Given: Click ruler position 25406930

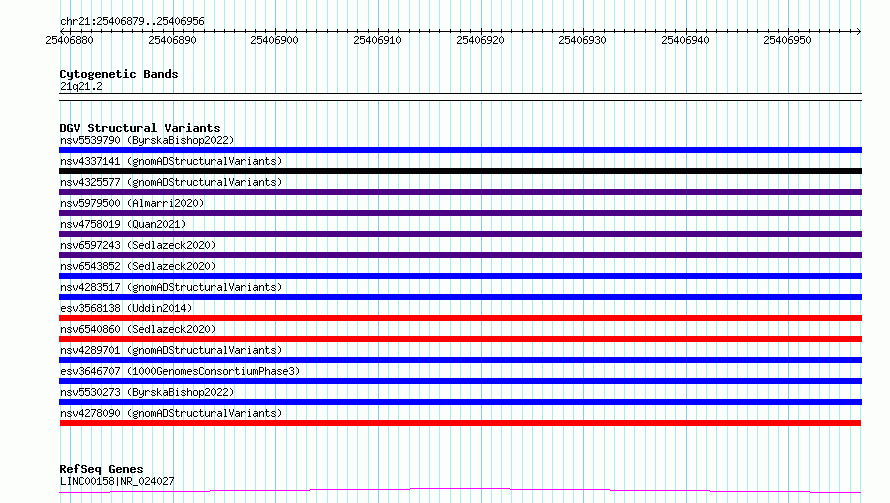Looking at the screenshot, I should click(582, 40).
